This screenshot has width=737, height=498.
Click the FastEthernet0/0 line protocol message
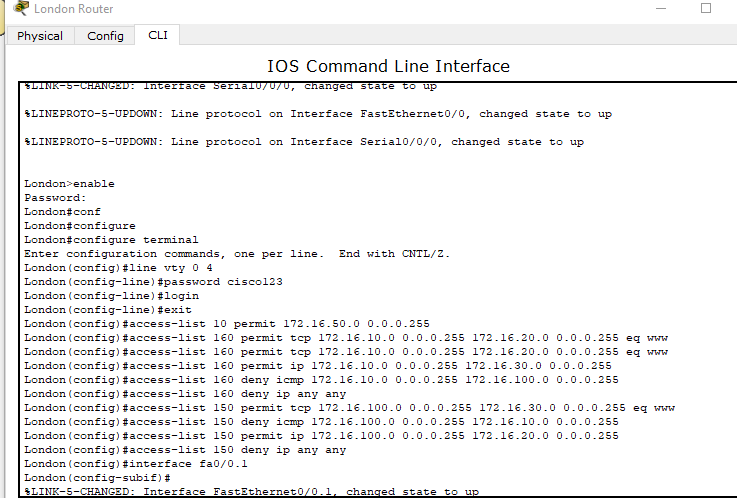[318, 114]
